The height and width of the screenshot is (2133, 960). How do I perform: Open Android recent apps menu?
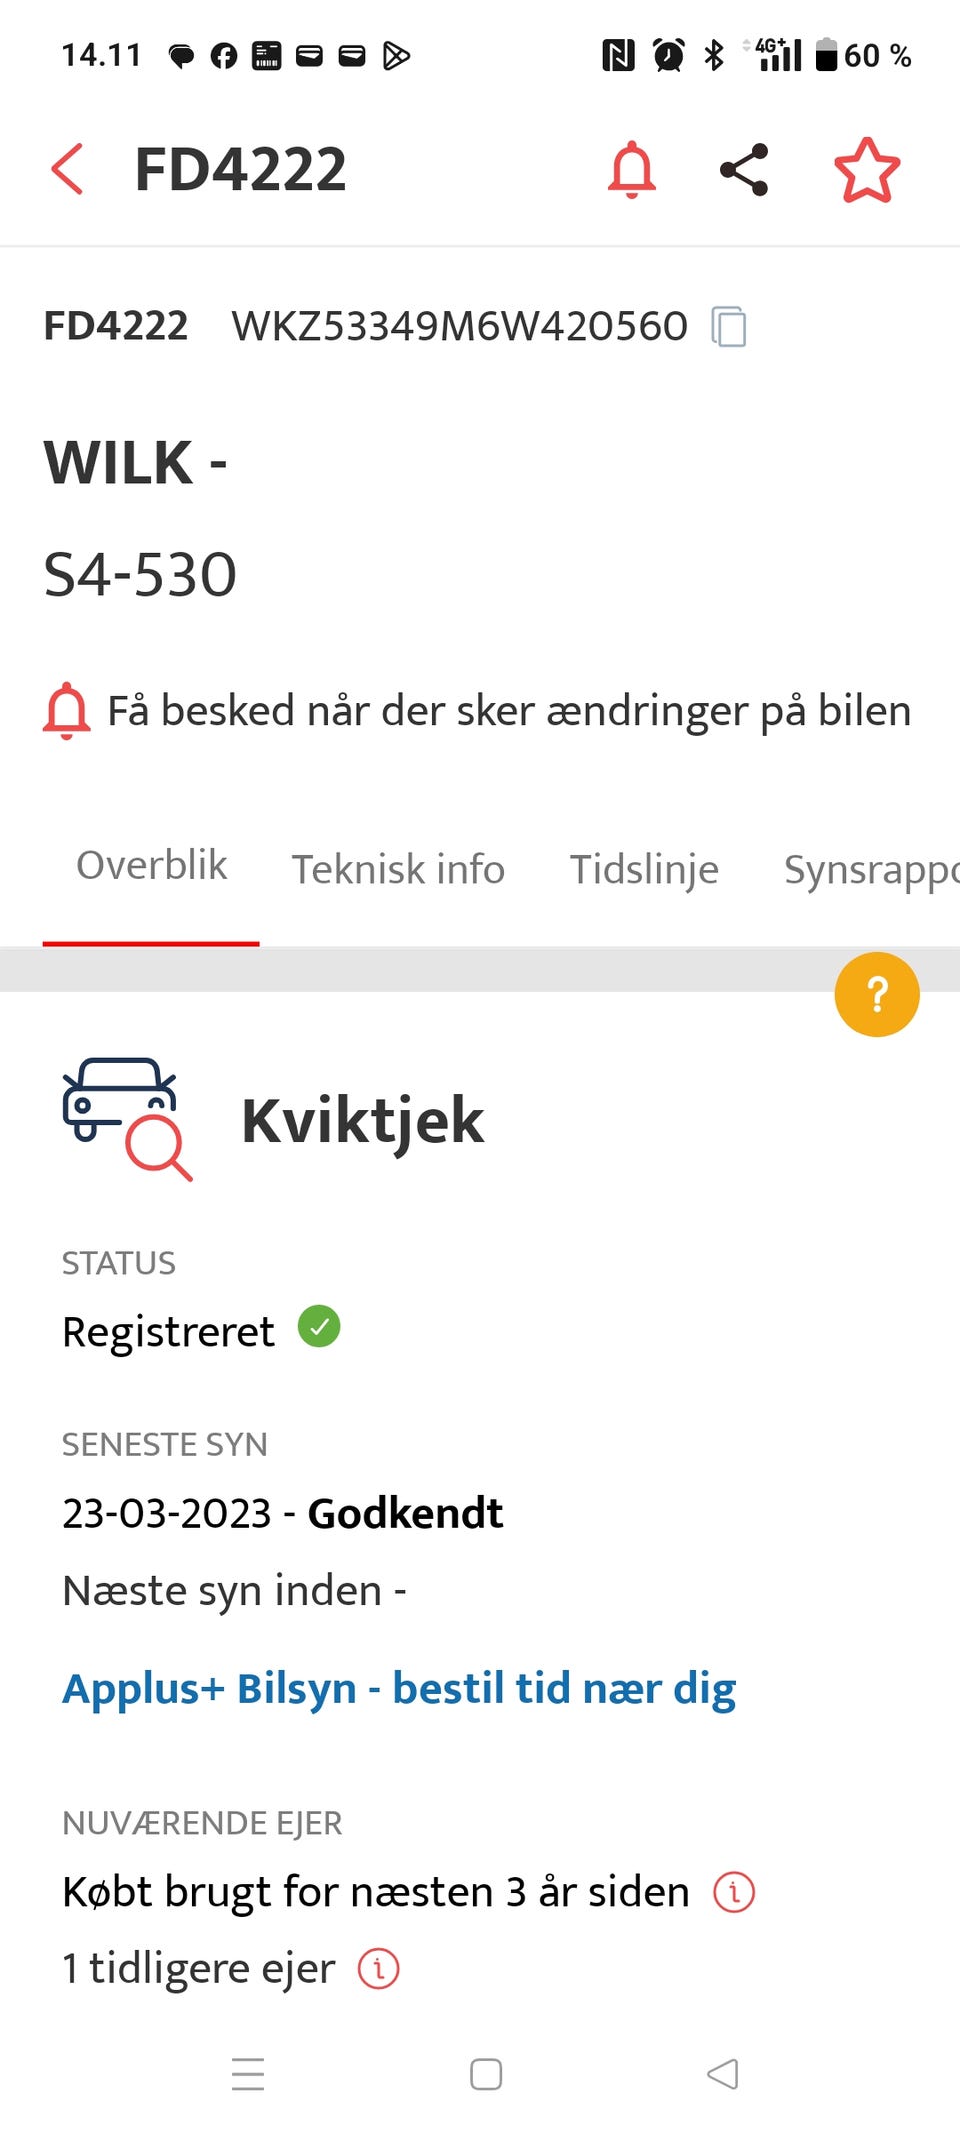248,2074
